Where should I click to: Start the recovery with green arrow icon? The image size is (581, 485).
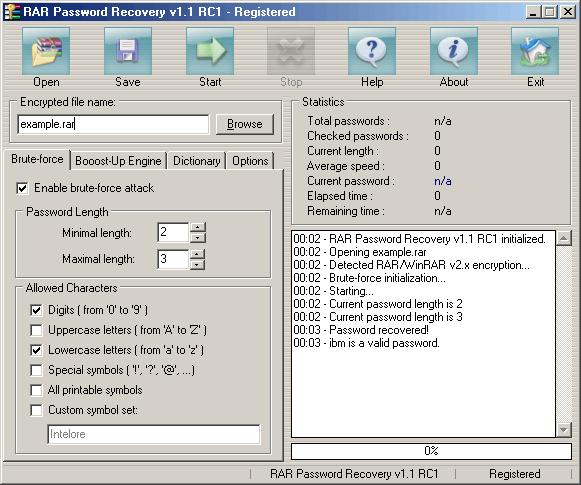tap(210, 51)
